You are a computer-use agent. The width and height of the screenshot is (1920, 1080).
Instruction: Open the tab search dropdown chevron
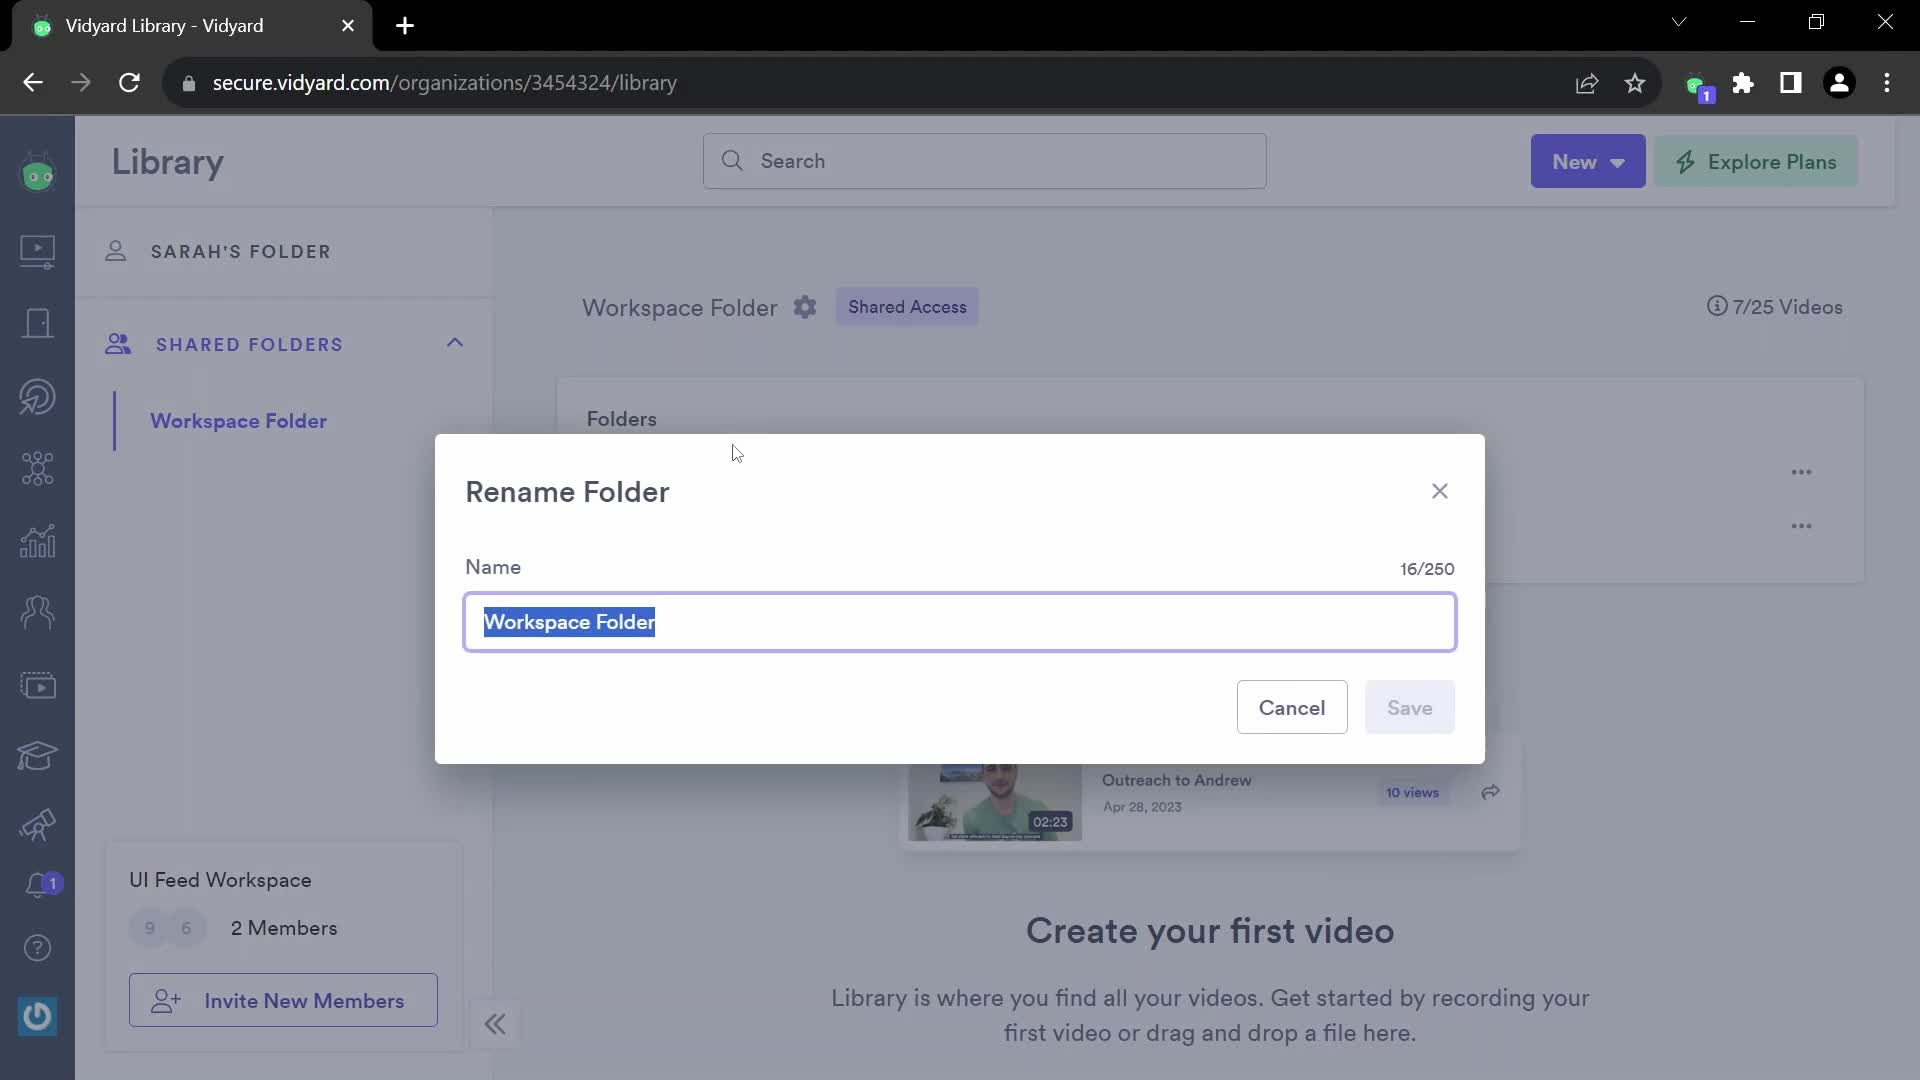pyautogui.click(x=1679, y=22)
